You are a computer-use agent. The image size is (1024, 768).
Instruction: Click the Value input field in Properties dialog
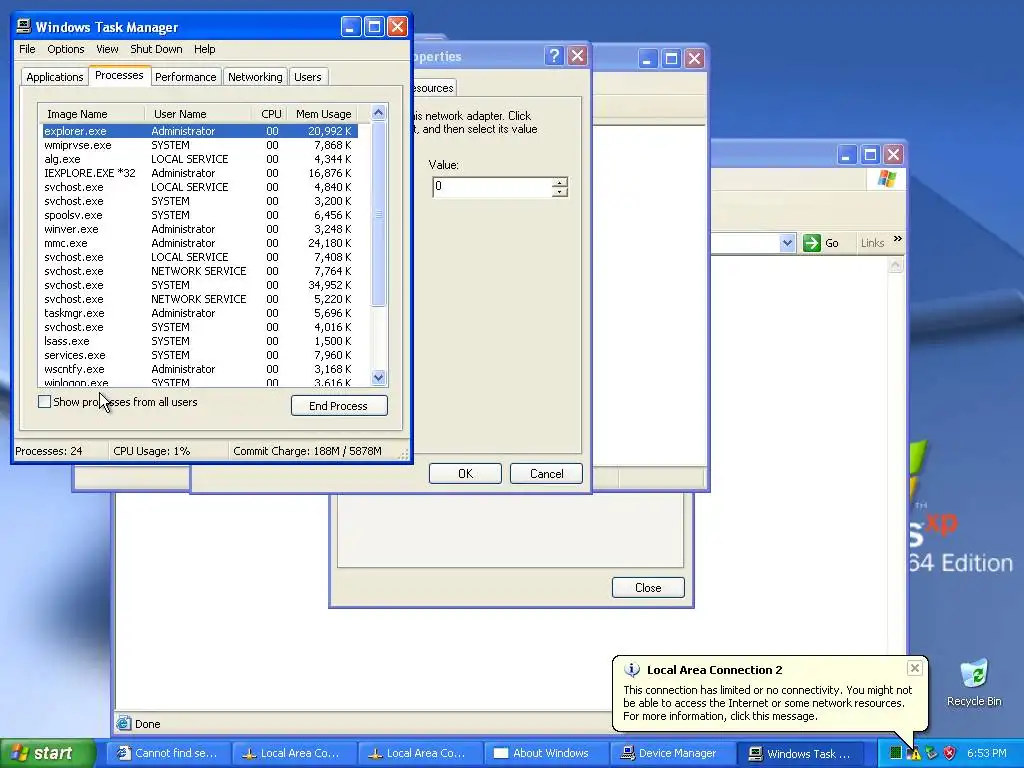coord(493,187)
